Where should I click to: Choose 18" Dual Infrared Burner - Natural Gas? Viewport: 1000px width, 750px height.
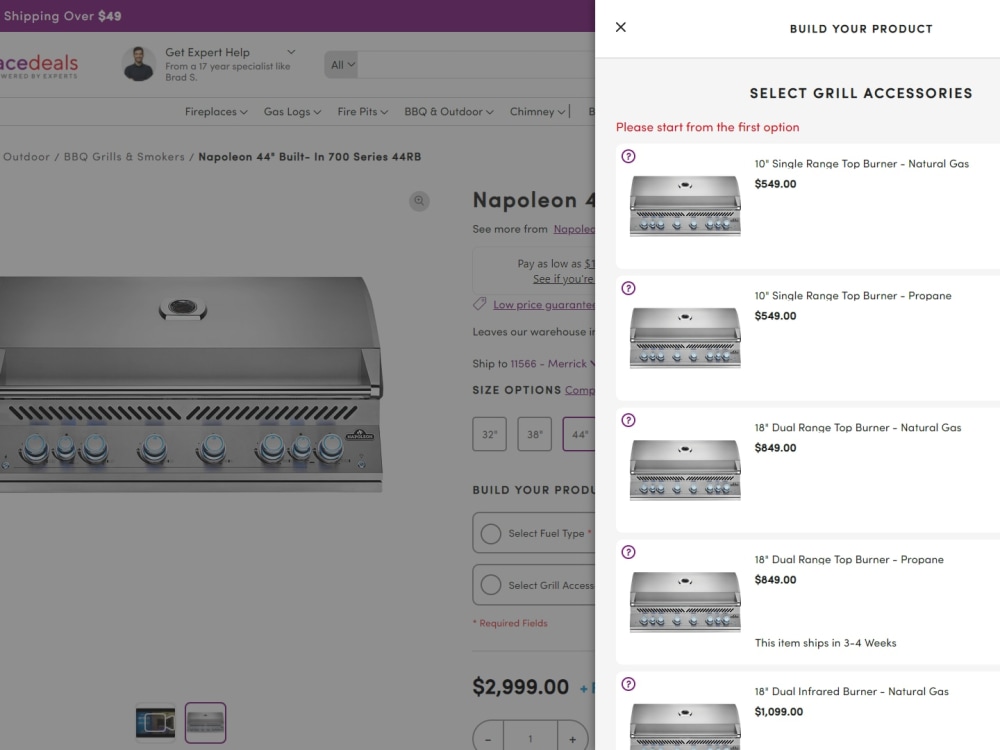point(851,692)
